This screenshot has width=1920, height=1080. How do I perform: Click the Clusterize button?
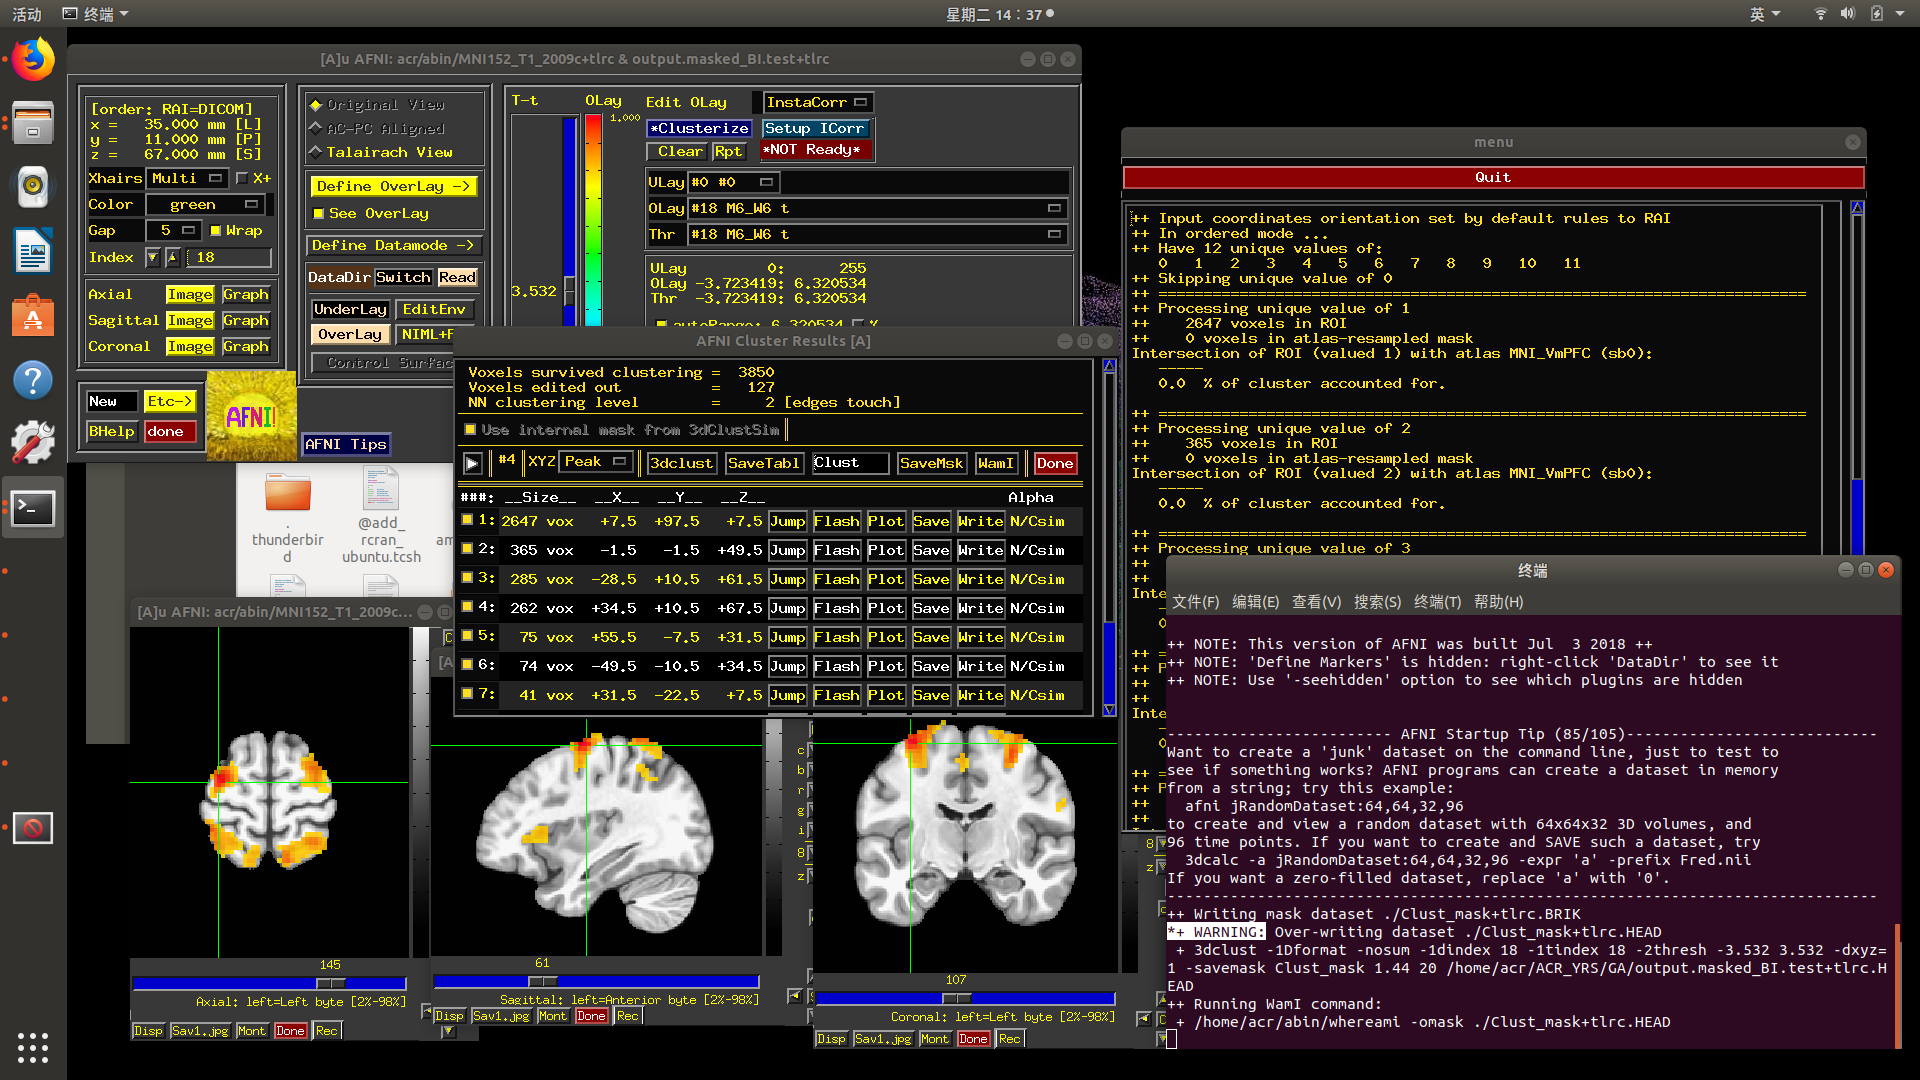(699, 128)
